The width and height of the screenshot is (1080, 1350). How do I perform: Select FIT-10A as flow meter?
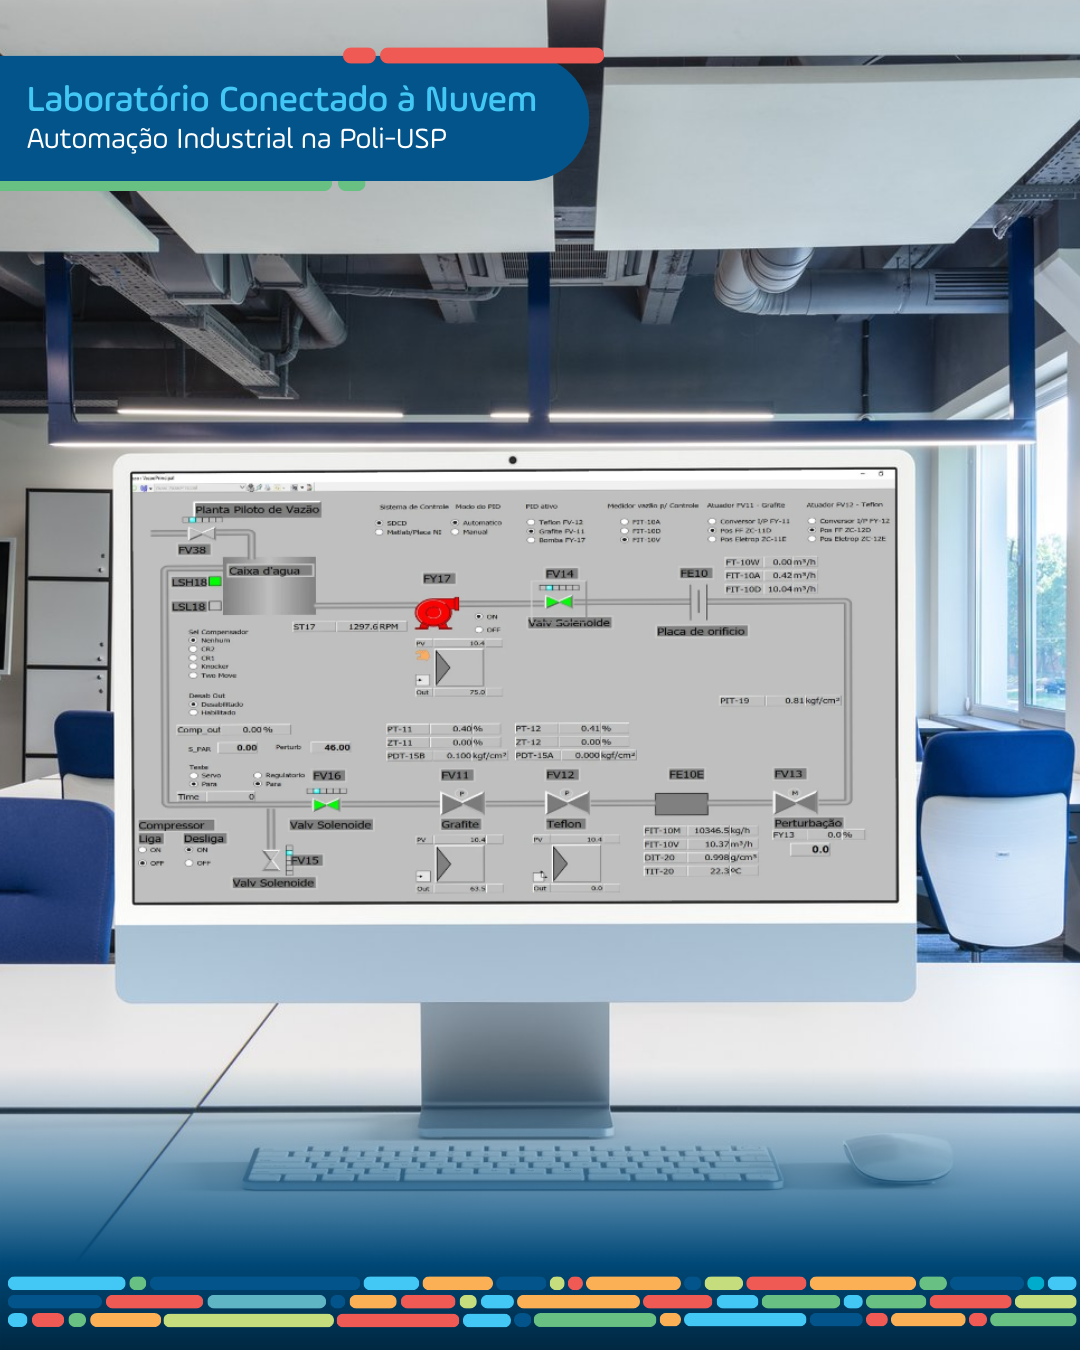point(625,522)
